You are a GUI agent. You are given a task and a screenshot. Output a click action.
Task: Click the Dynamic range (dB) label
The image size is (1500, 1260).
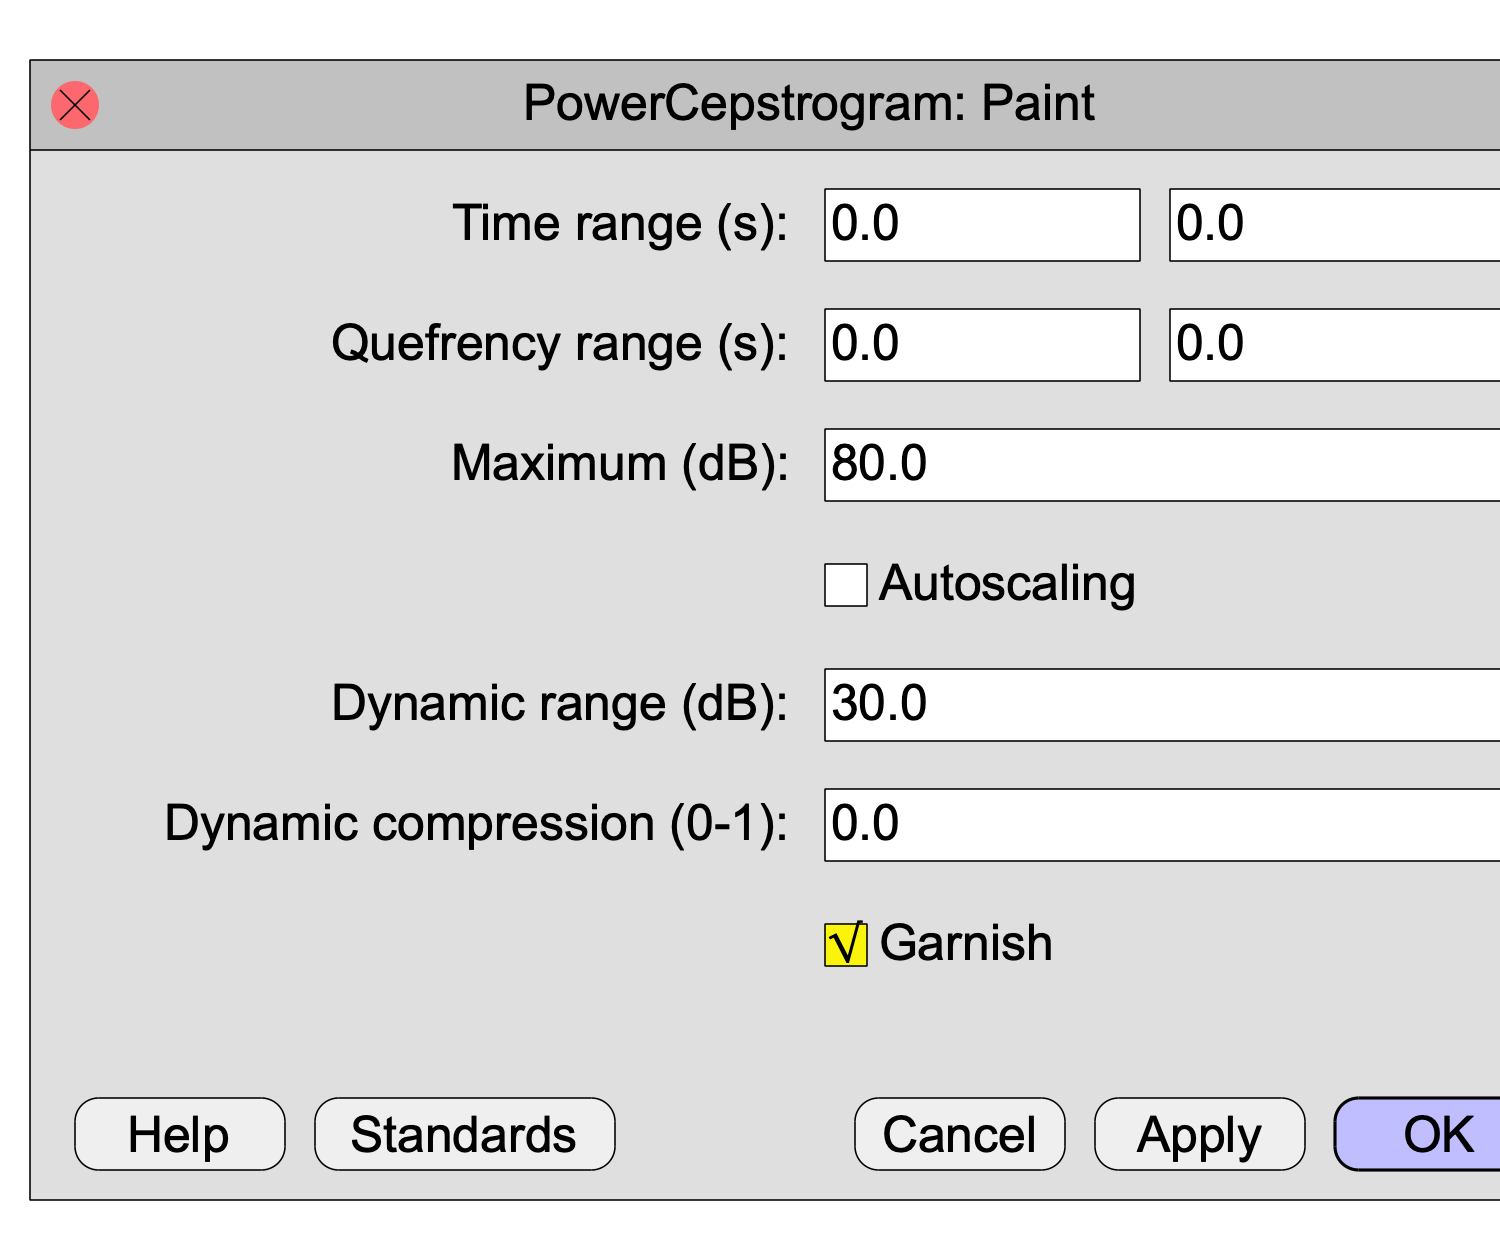[560, 704]
